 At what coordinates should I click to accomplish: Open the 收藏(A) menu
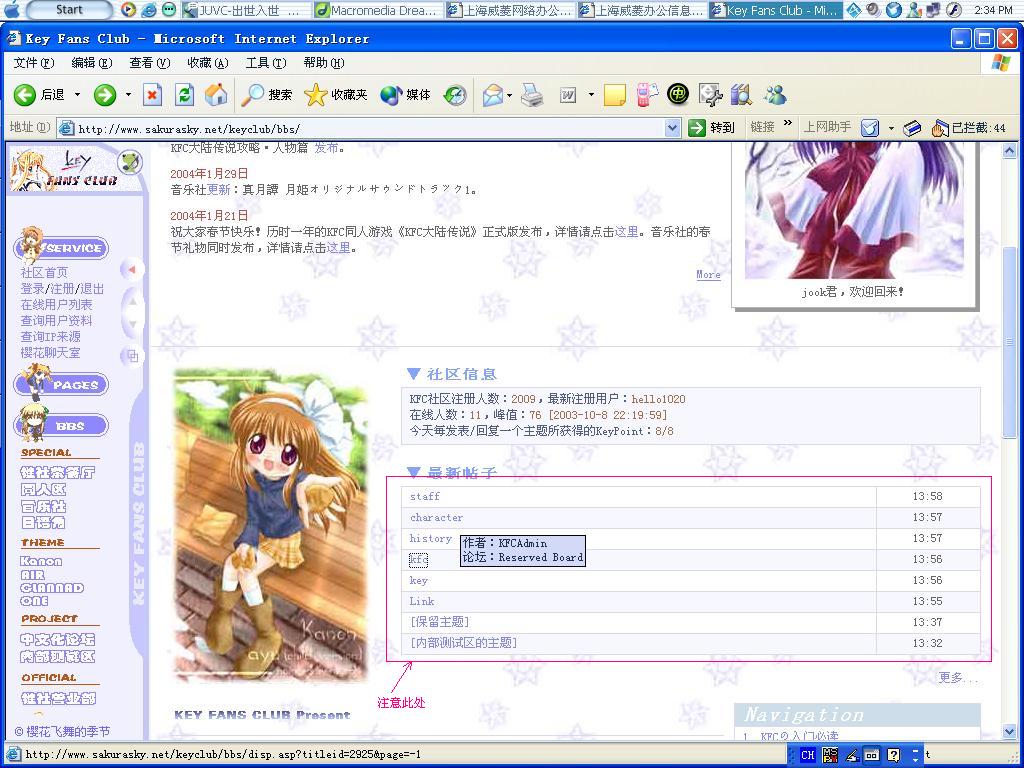tap(207, 63)
